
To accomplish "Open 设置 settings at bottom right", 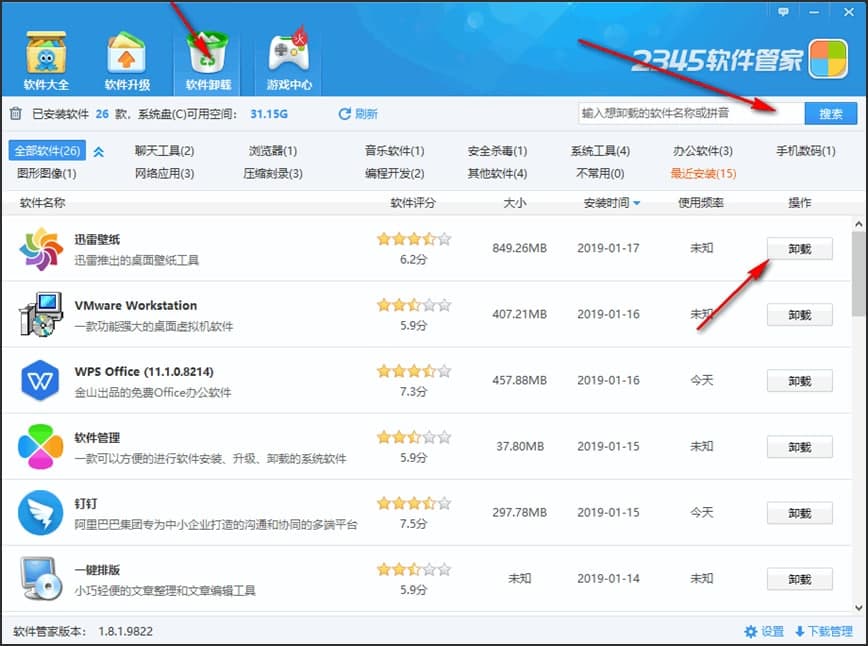I will 764,632.
